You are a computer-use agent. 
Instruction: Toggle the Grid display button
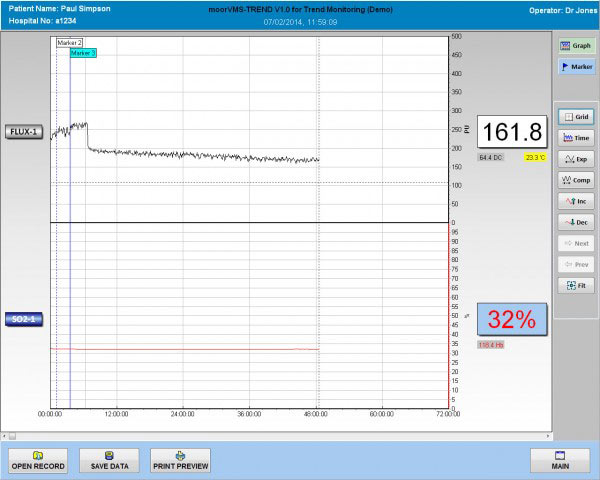click(575, 117)
